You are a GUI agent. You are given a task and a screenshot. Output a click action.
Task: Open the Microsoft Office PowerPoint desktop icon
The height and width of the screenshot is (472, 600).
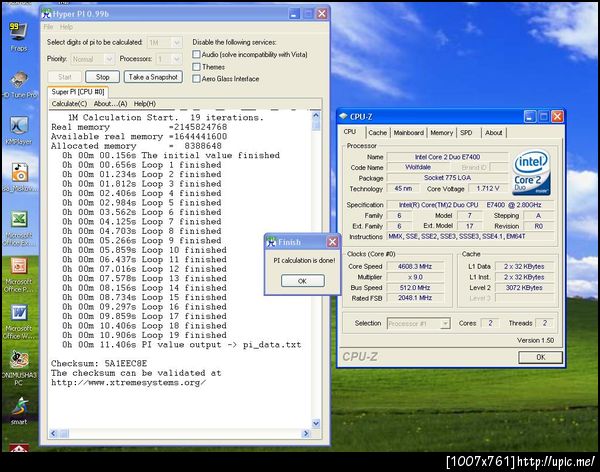(18, 274)
